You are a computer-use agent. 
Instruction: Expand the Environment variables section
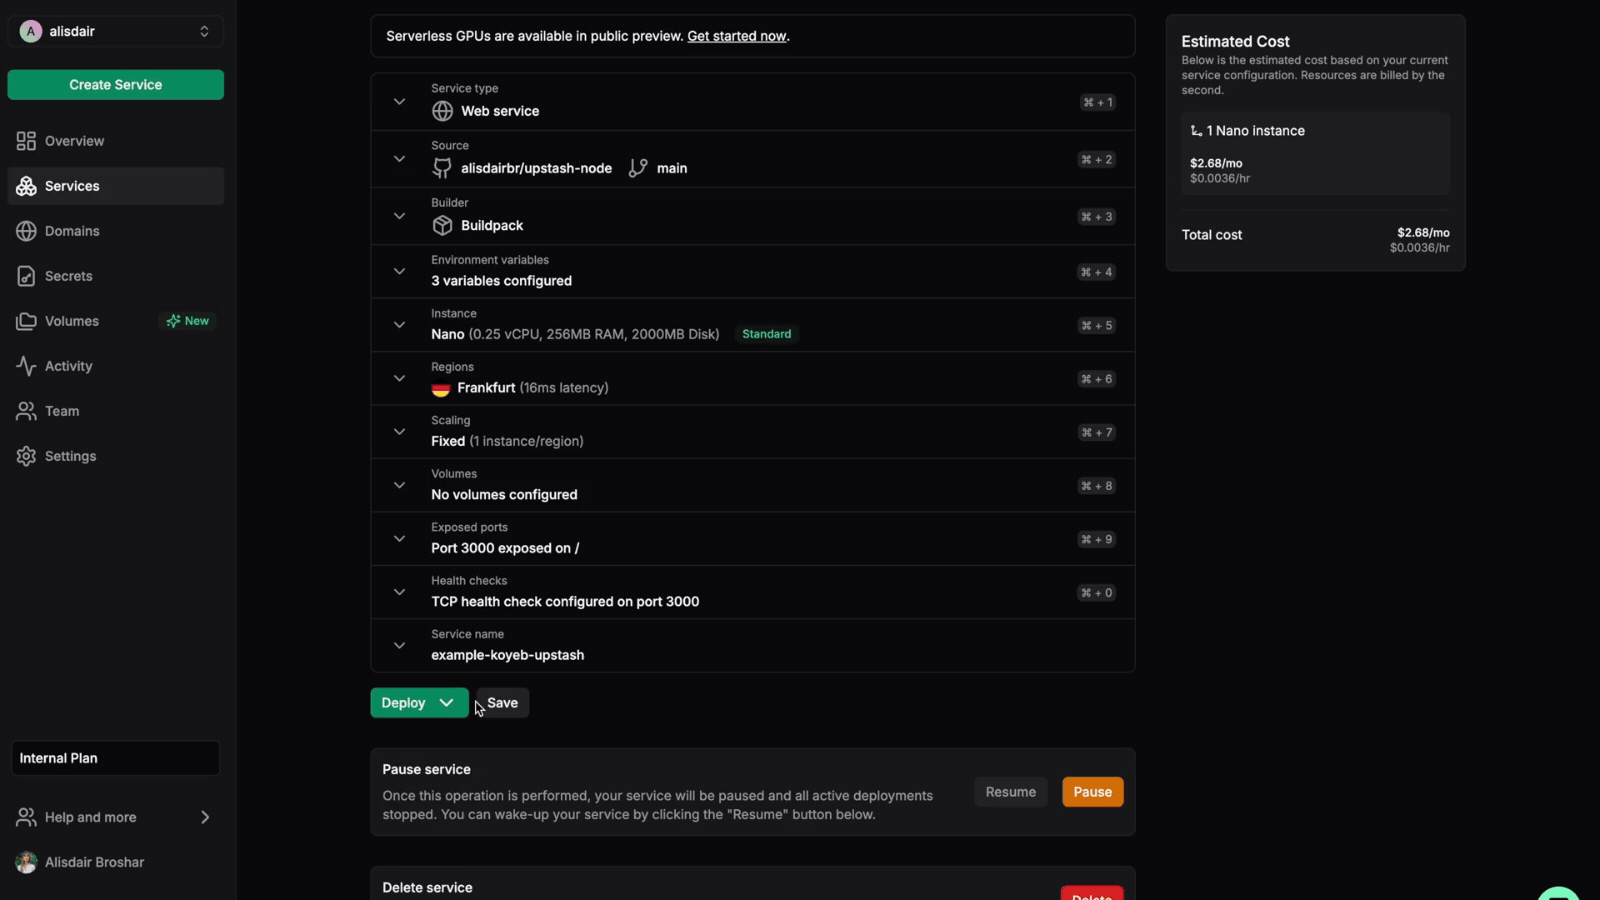tap(399, 271)
